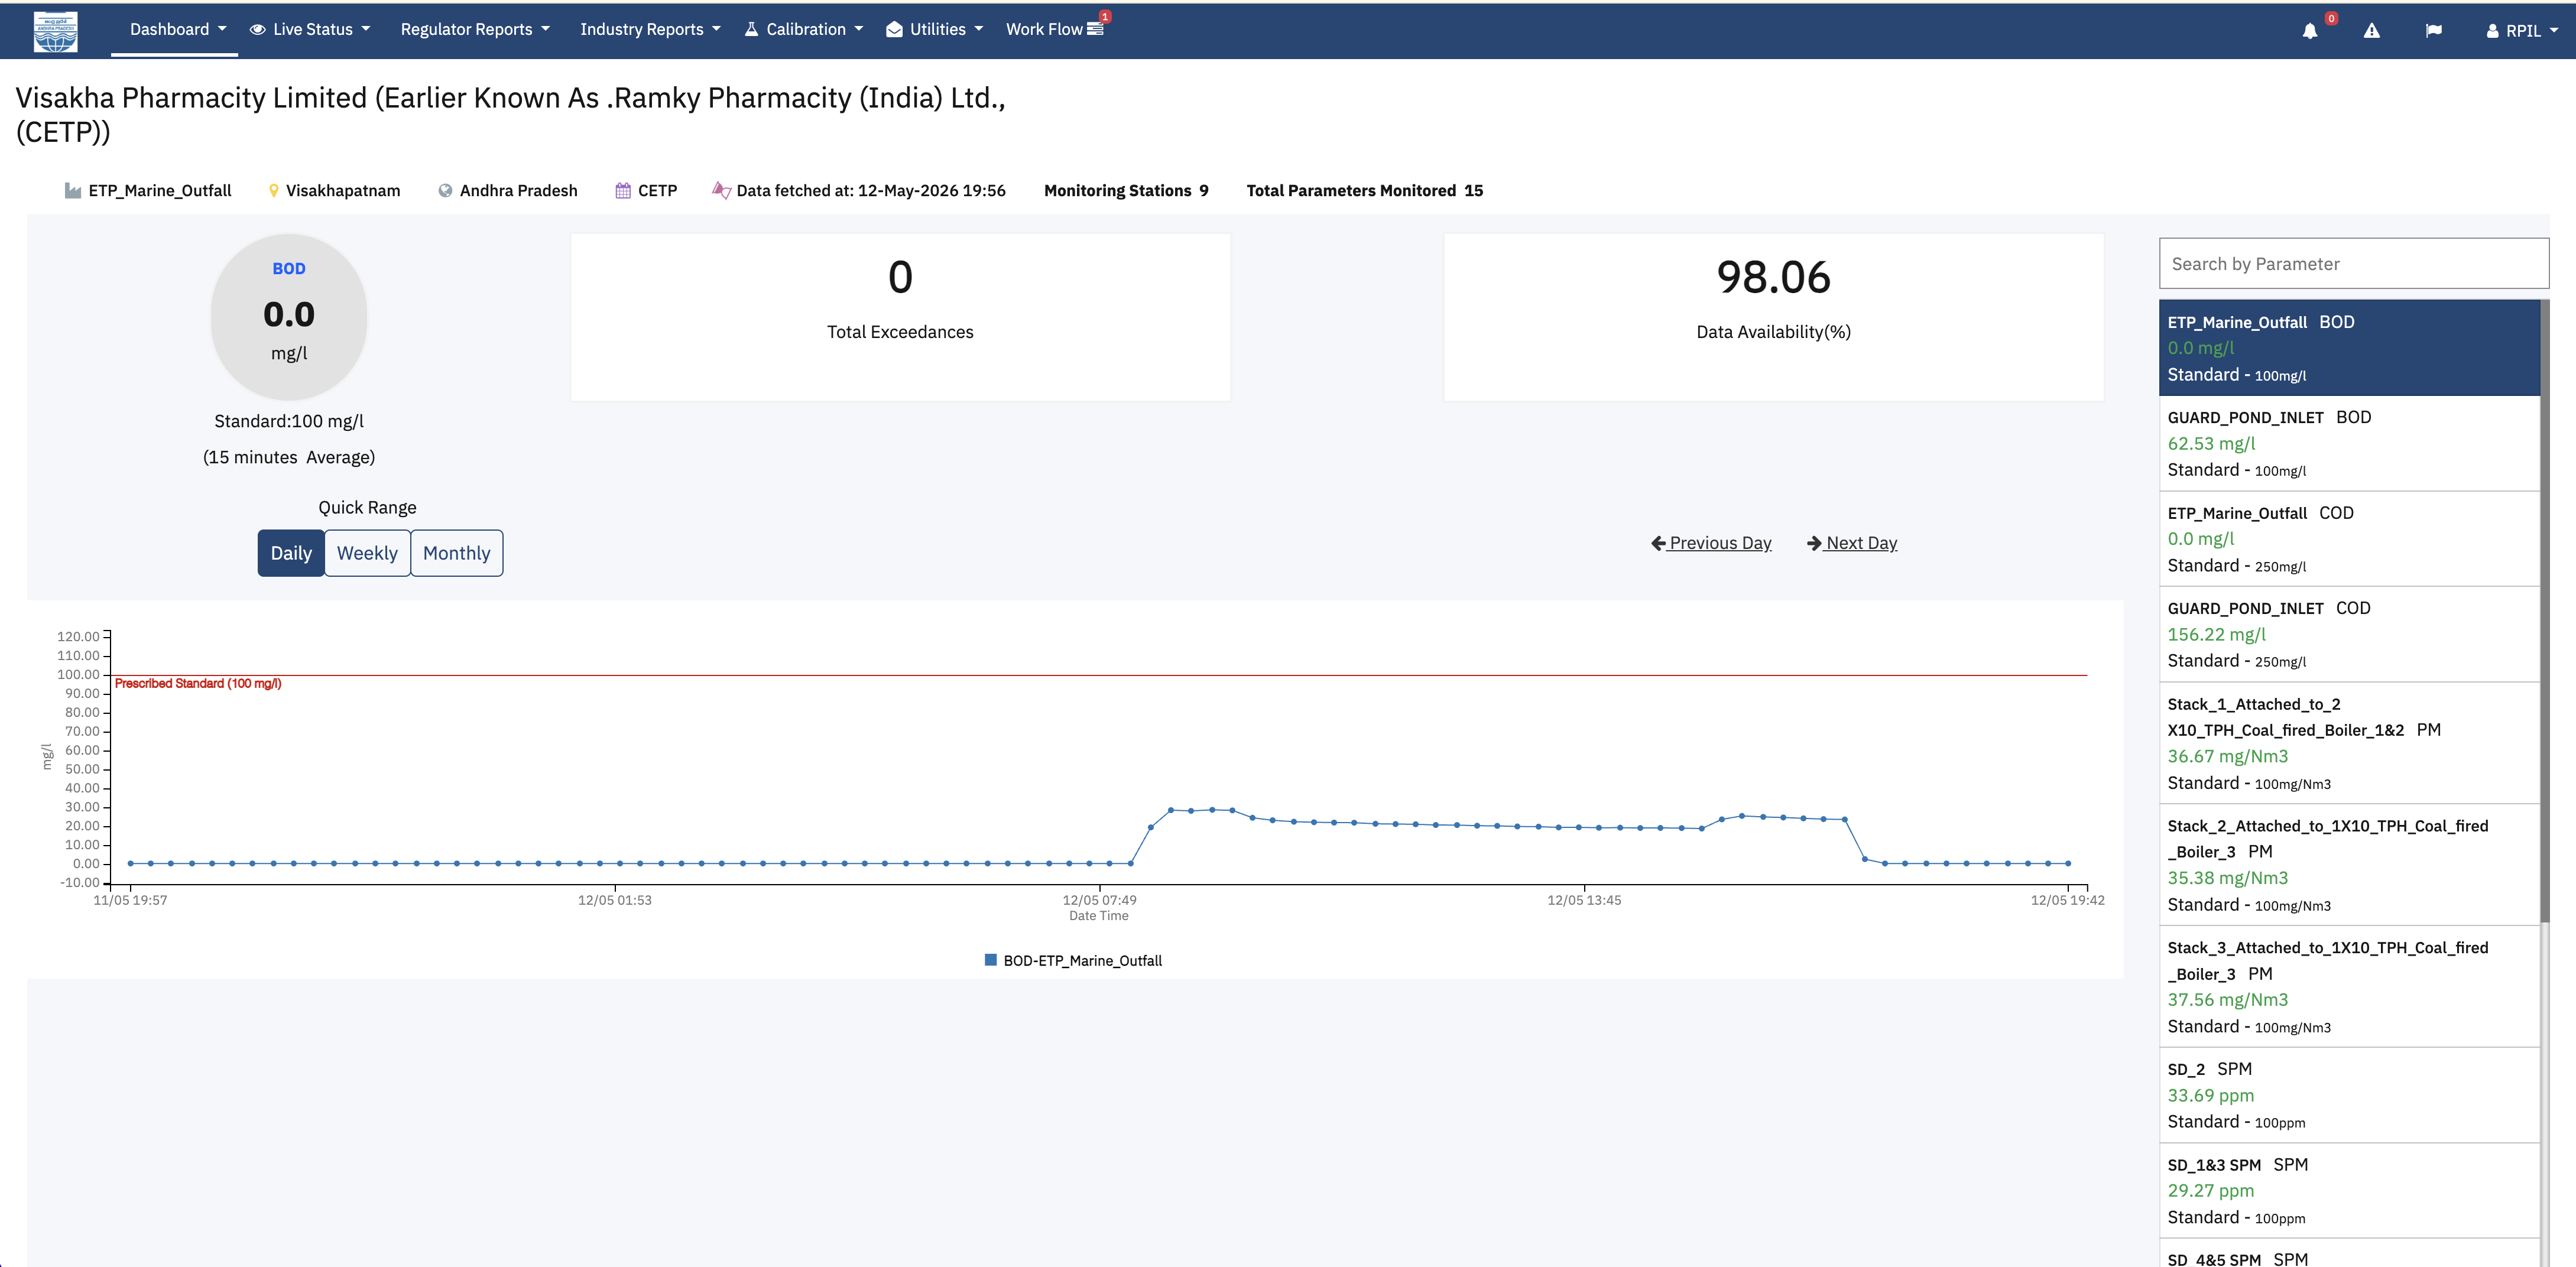Open the RPIL user account dropdown
Screen dimensions: 2576x1267
2522,31
